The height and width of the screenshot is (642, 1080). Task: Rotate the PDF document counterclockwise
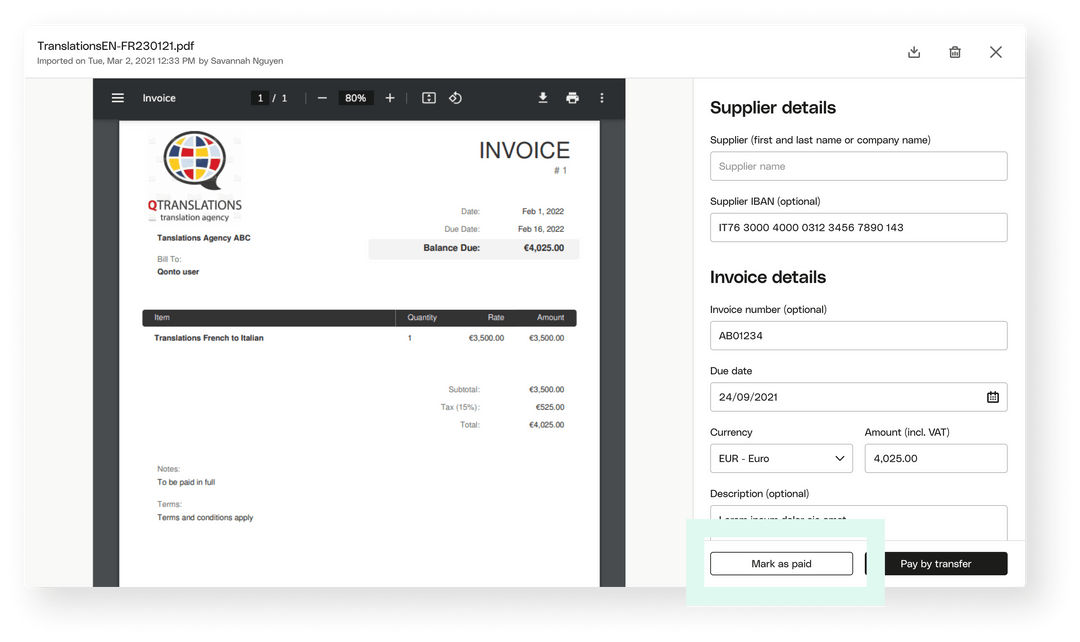[x=455, y=98]
